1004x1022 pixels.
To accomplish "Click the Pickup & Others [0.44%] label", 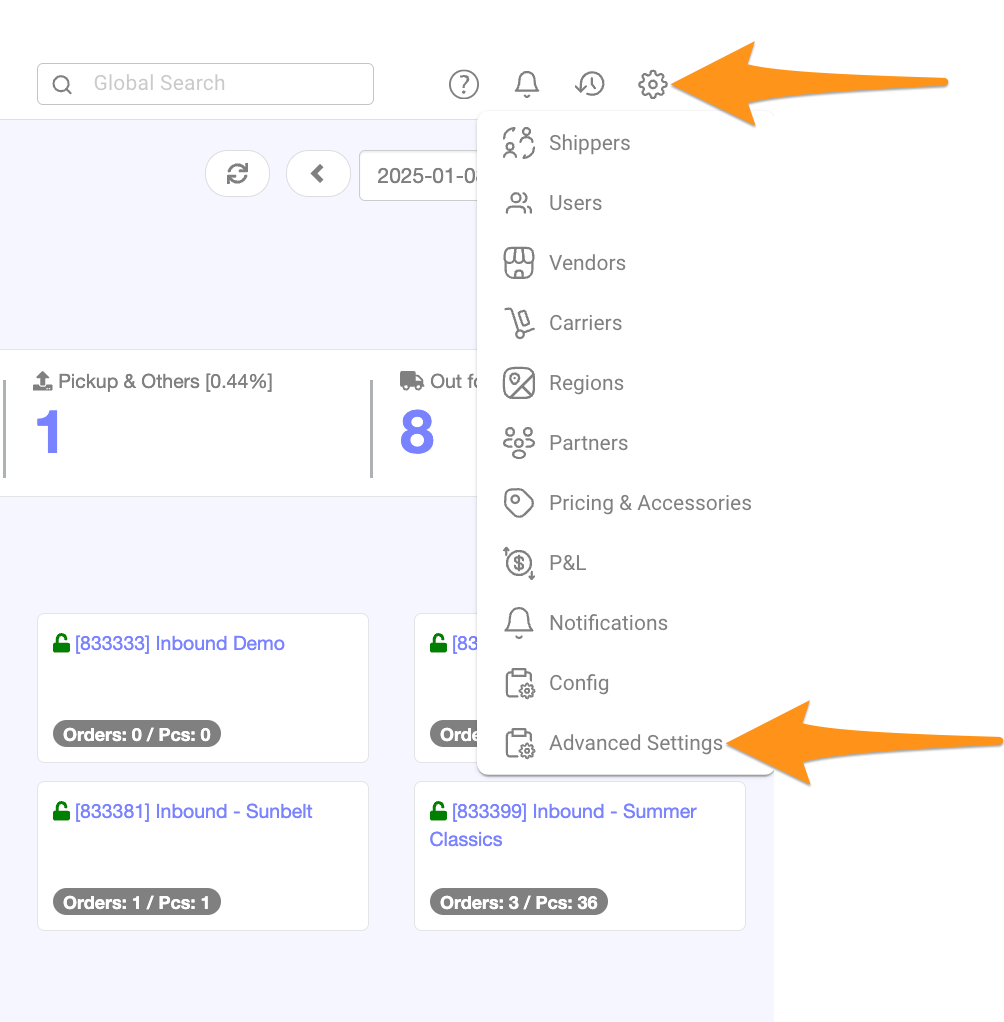I will click(165, 381).
